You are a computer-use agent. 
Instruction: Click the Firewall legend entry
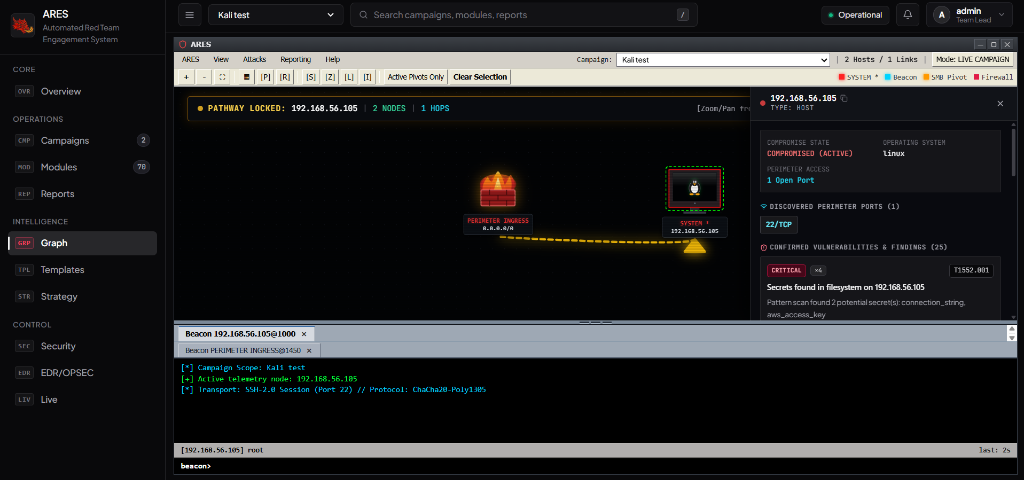pos(994,77)
